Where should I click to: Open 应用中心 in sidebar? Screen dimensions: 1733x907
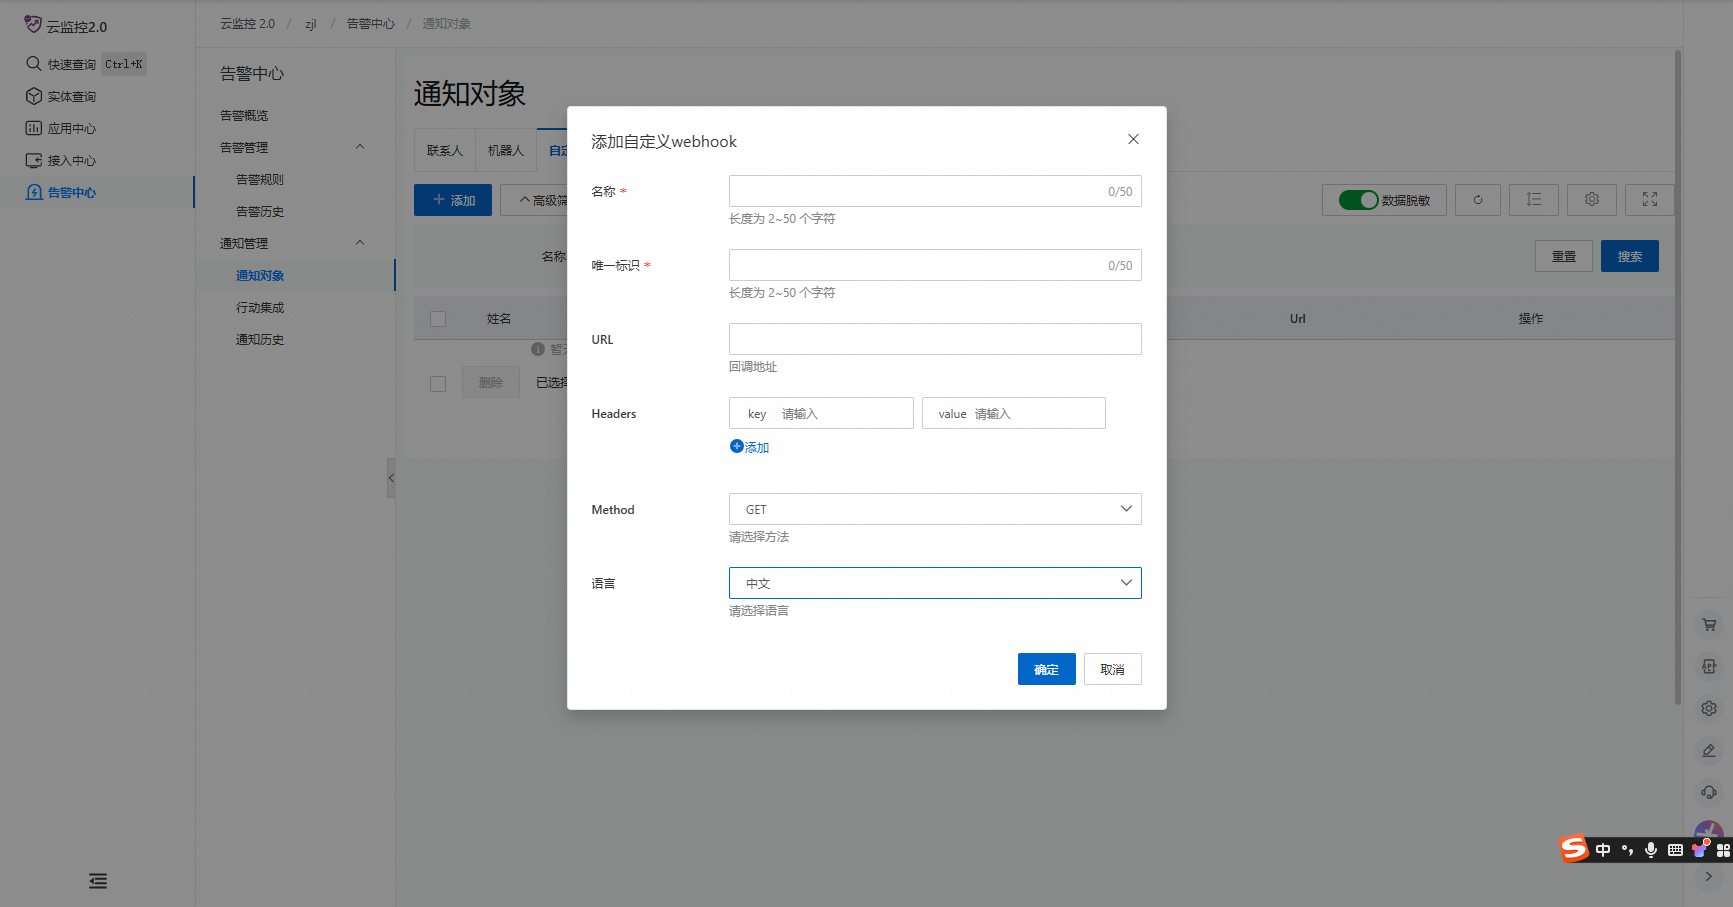point(61,128)
